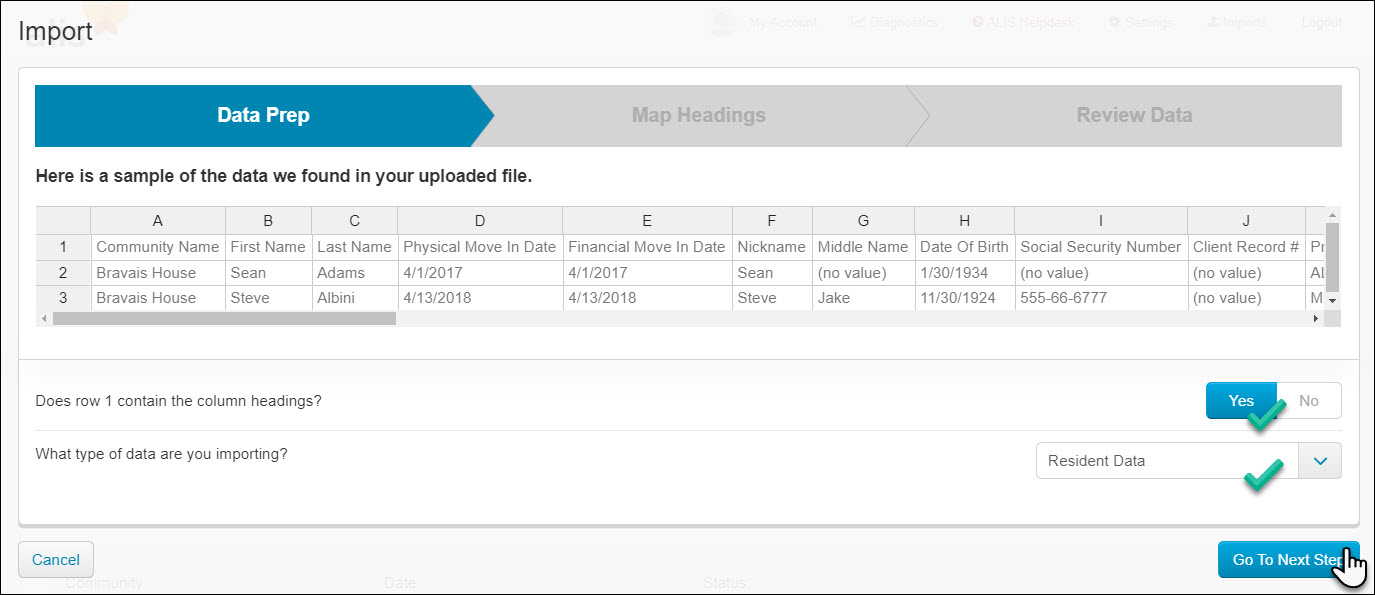Image resolution: width=1375 pixels, height=595 pixels.
Task: Open the Map Headings step tab
Action: [x=698, y=116]
